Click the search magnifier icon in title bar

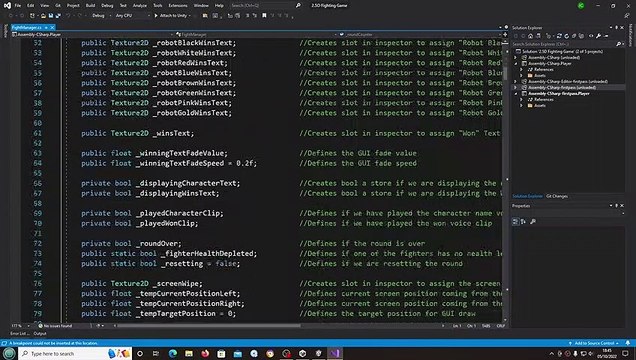click(x=298, y=6)
